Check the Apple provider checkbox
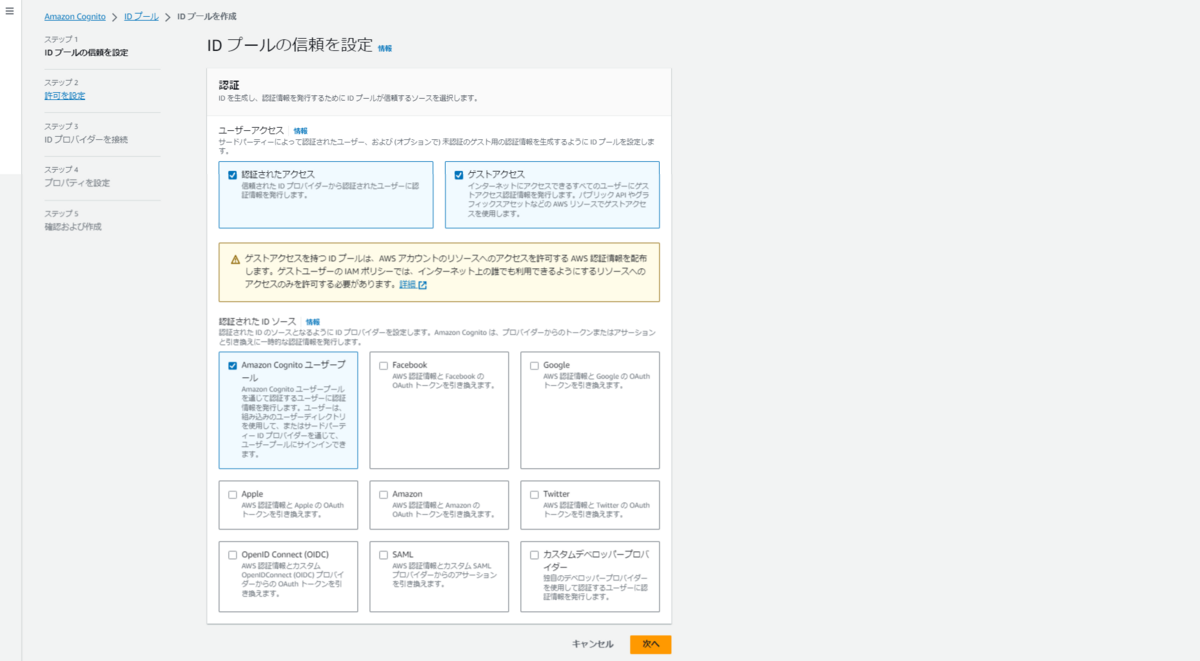Image resolution: width=1200 pixels, height=661 pixels. click(233, 495)
